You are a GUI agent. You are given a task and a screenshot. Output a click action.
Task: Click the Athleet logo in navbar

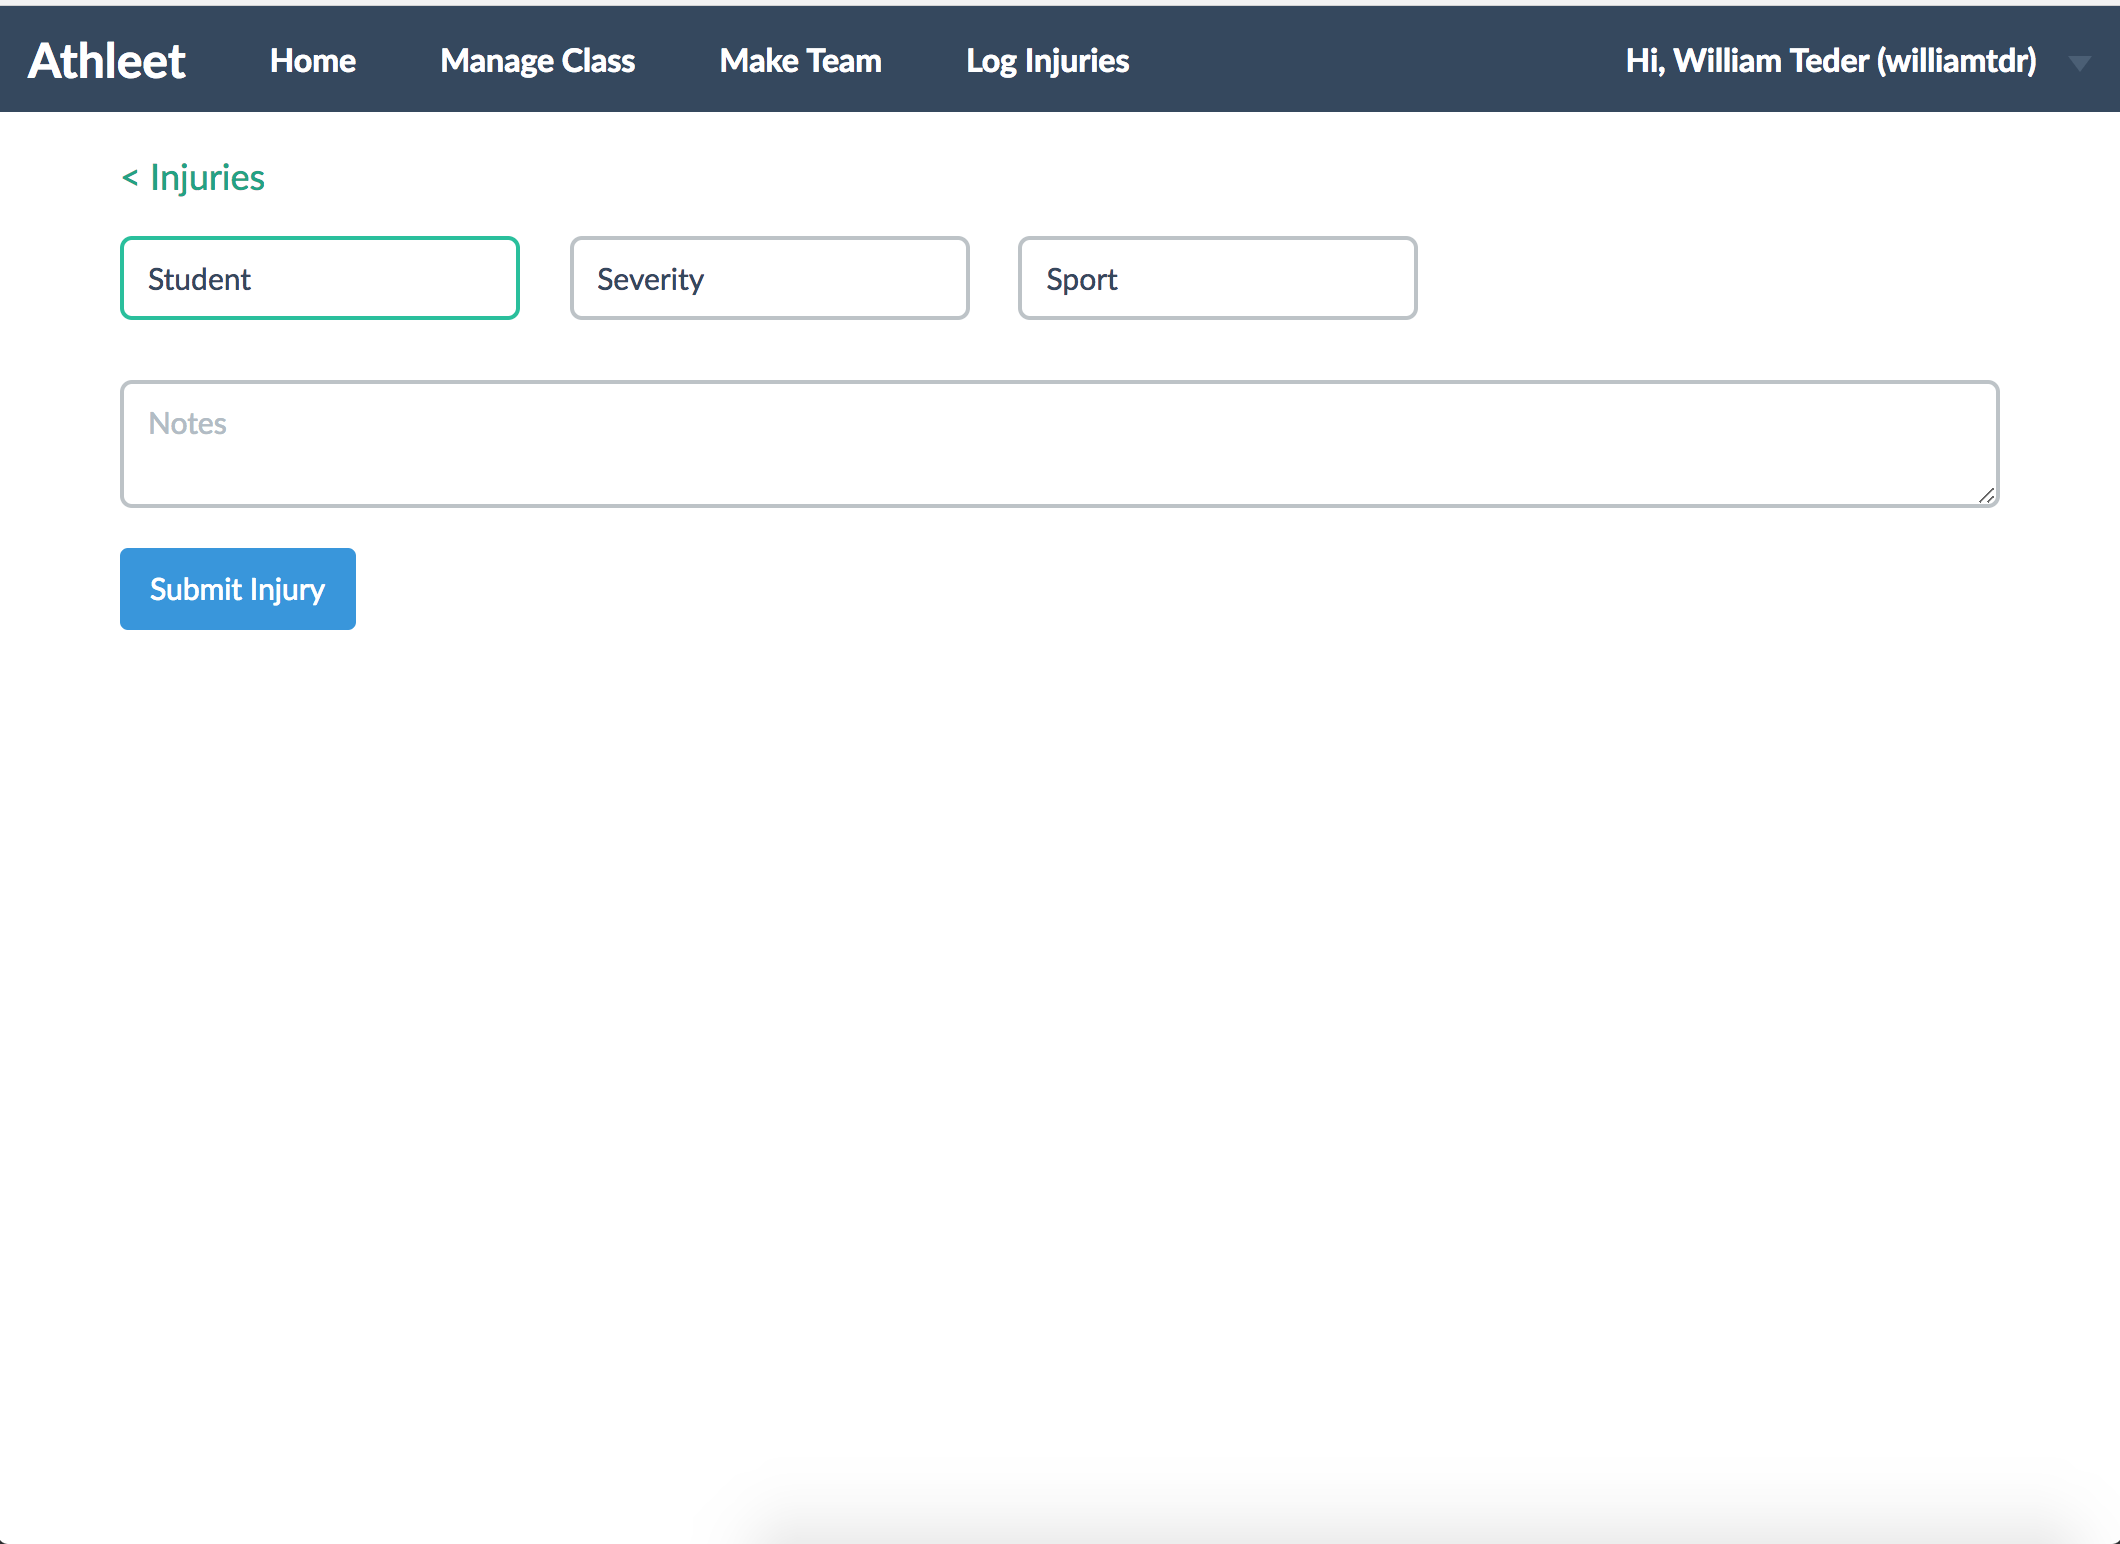[107, 61]
